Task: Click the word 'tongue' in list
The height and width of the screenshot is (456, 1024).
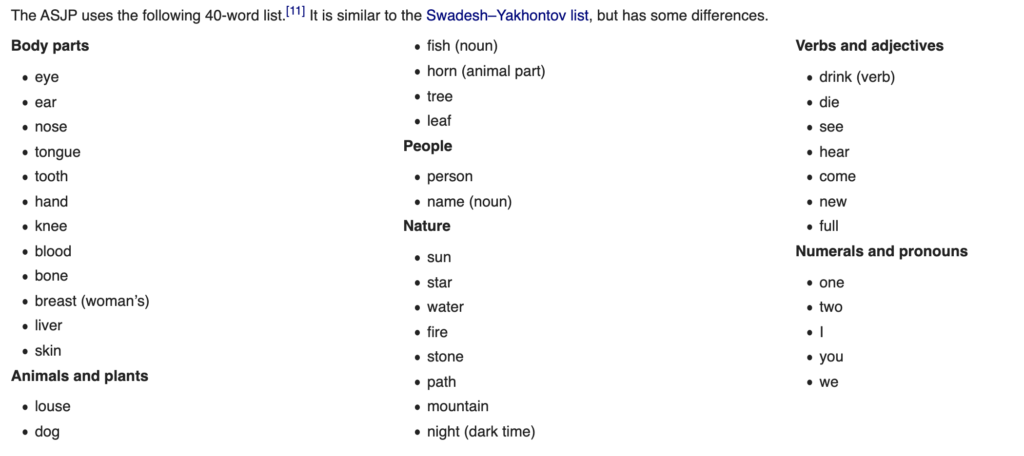Action: [x=57, y=152]
